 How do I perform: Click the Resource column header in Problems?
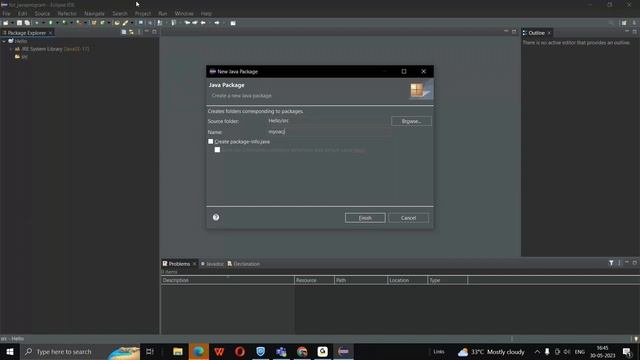tap(314, 280)
